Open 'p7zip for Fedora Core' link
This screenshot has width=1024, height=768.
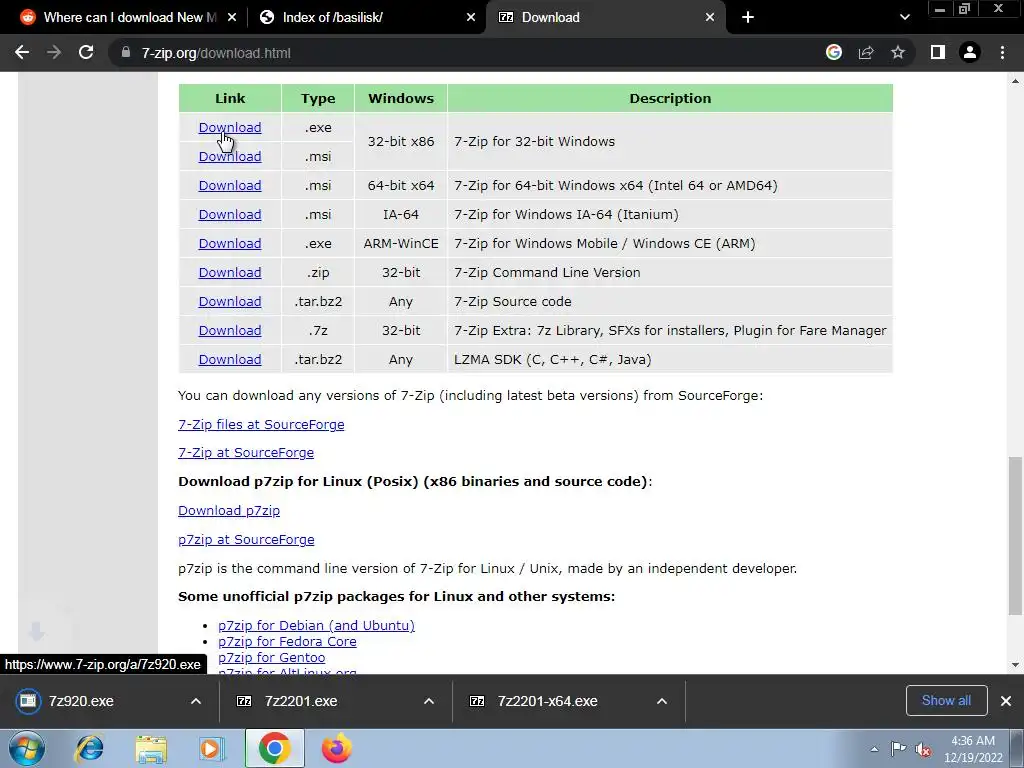(287, 641)
